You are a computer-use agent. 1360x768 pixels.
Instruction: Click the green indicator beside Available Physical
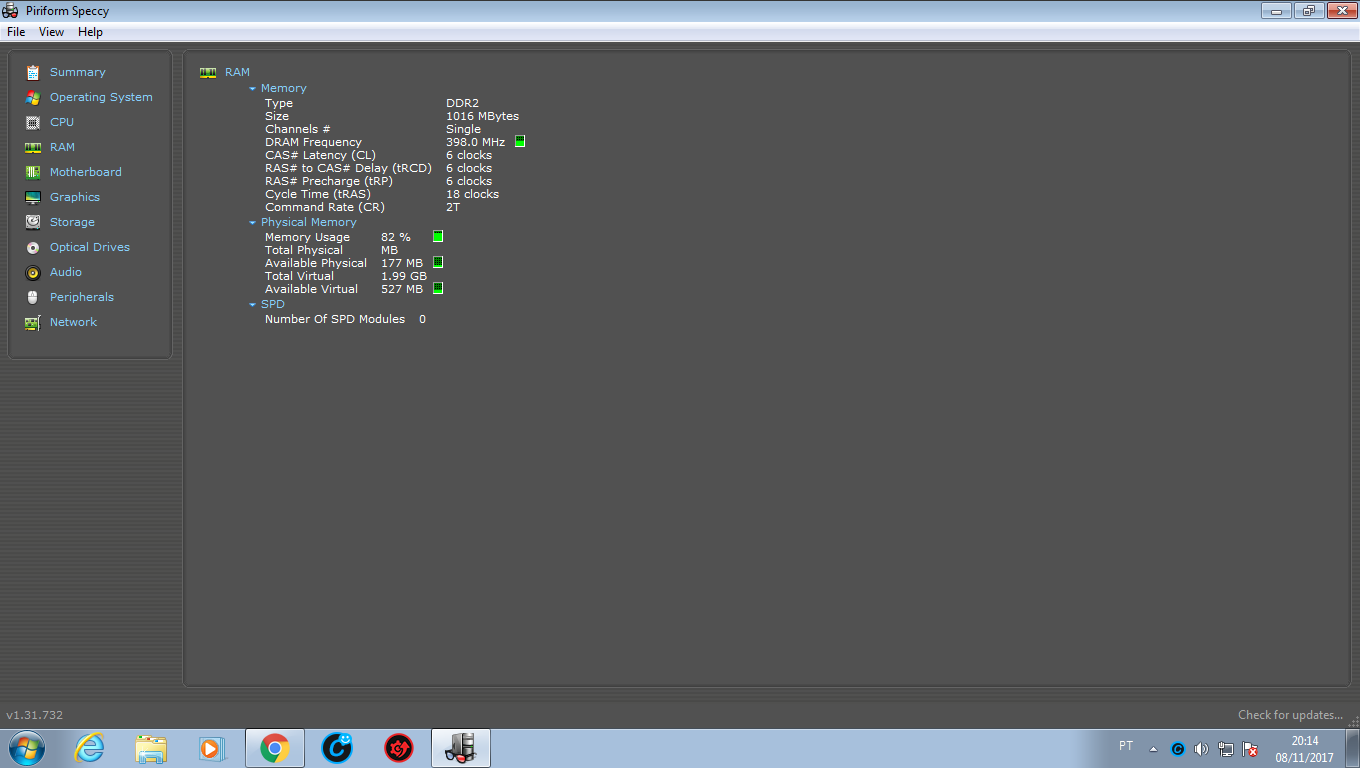click(x=438, y=263)
